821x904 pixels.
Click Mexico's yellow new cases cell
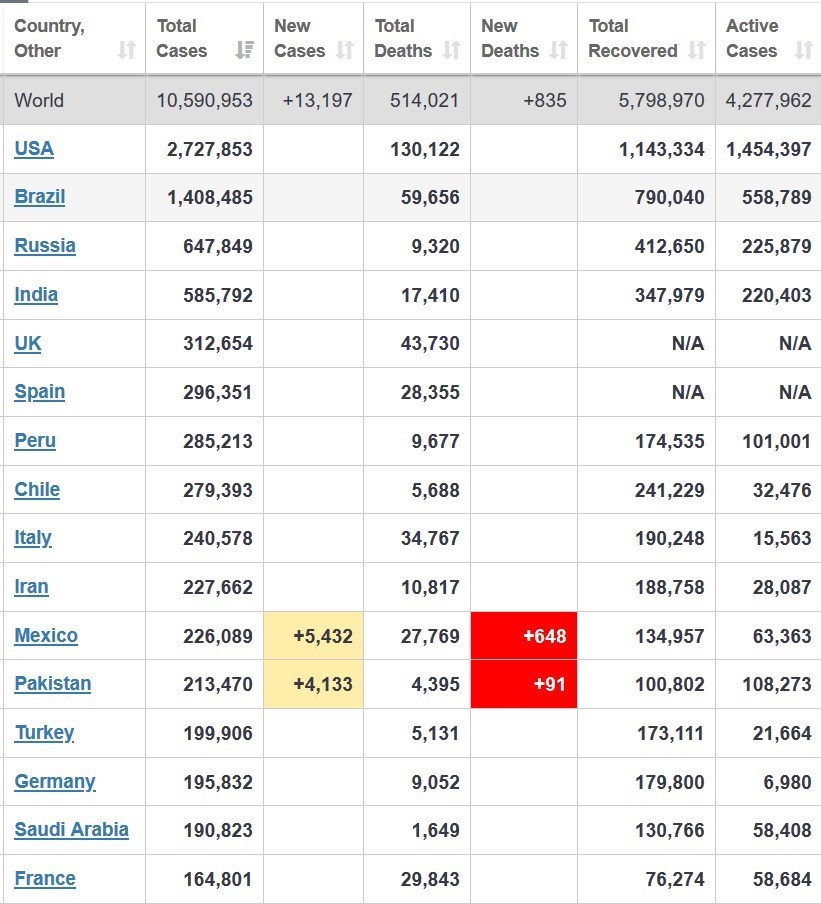314,636
